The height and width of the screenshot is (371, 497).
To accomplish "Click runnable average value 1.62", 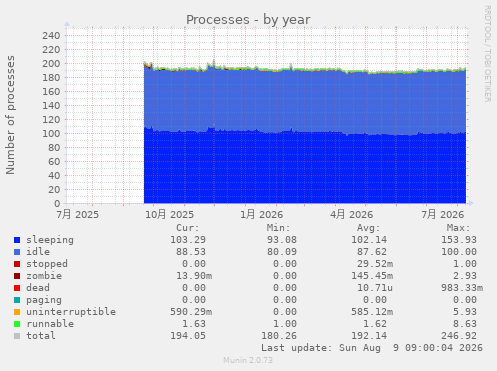I will 375,324.
